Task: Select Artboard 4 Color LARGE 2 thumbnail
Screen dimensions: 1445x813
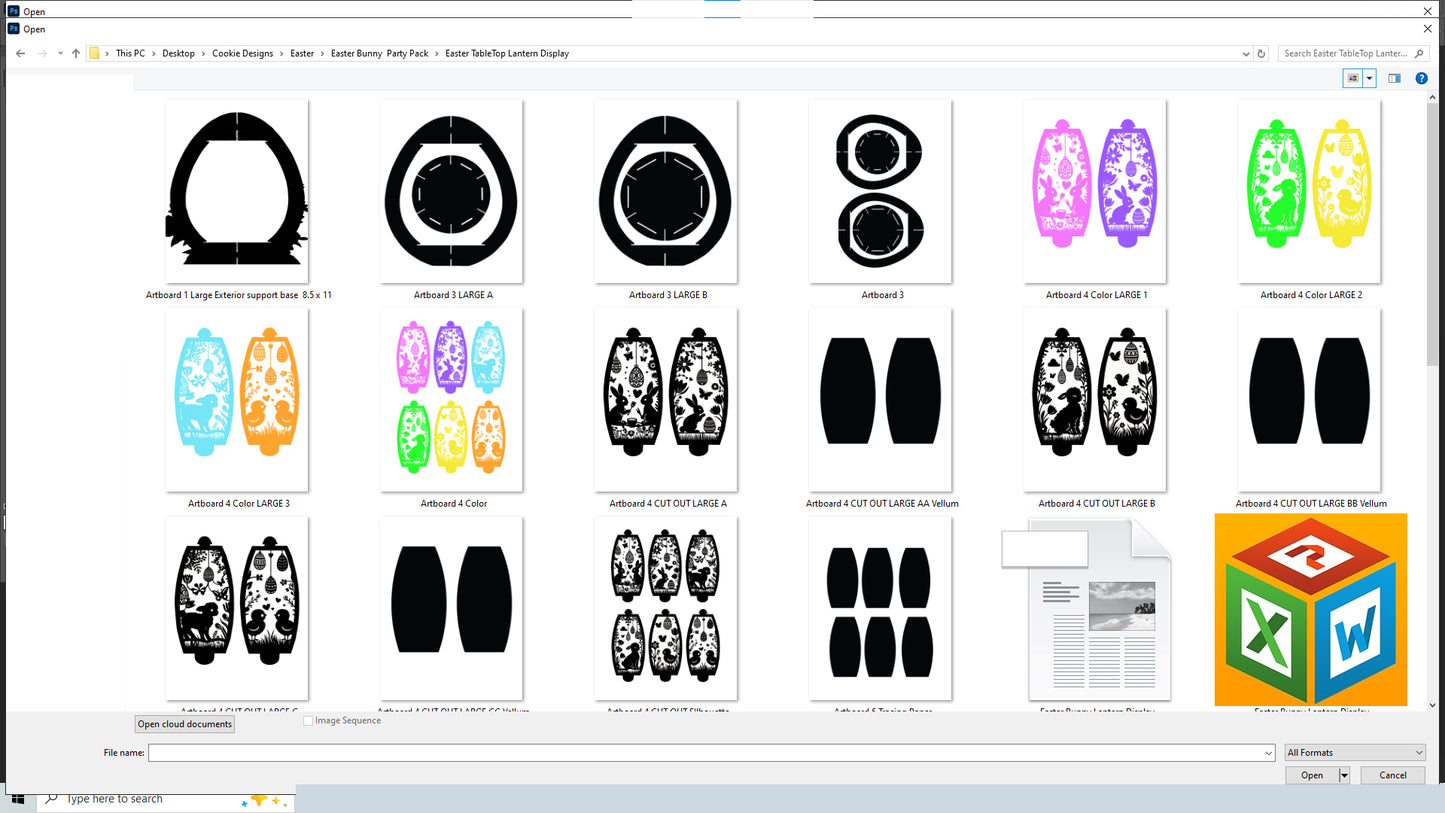Action: pyautogui.click(x=1310, y=191)
